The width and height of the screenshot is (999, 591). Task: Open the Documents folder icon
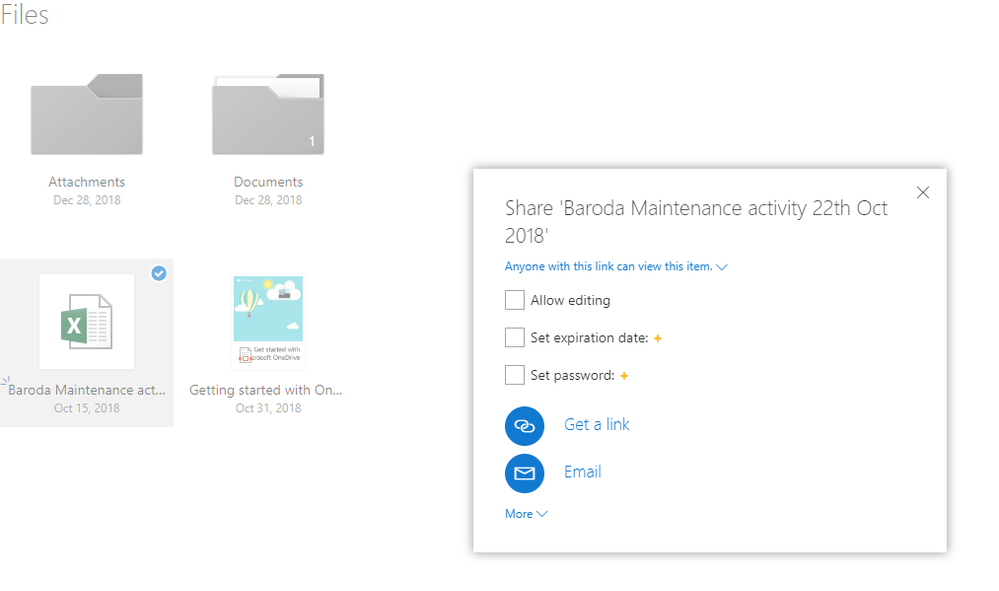(267, 115)
